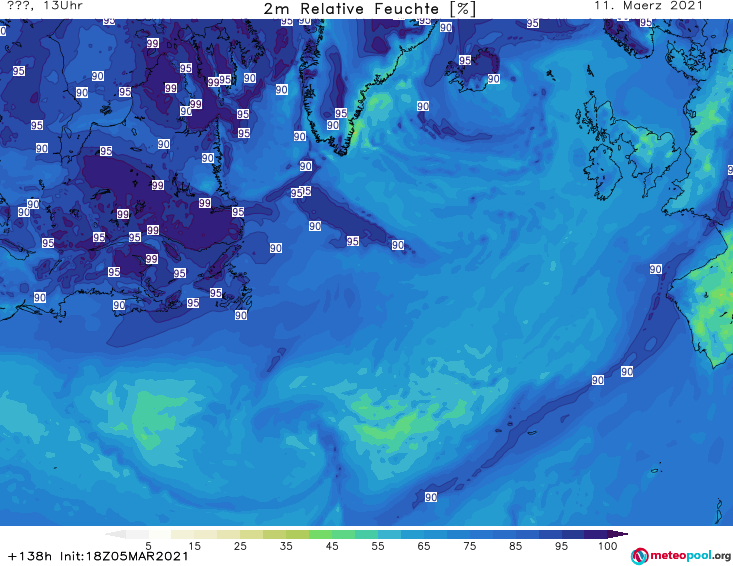733x566 pixels.
Task: Click the legend value "25"
Action: (240, 546)
